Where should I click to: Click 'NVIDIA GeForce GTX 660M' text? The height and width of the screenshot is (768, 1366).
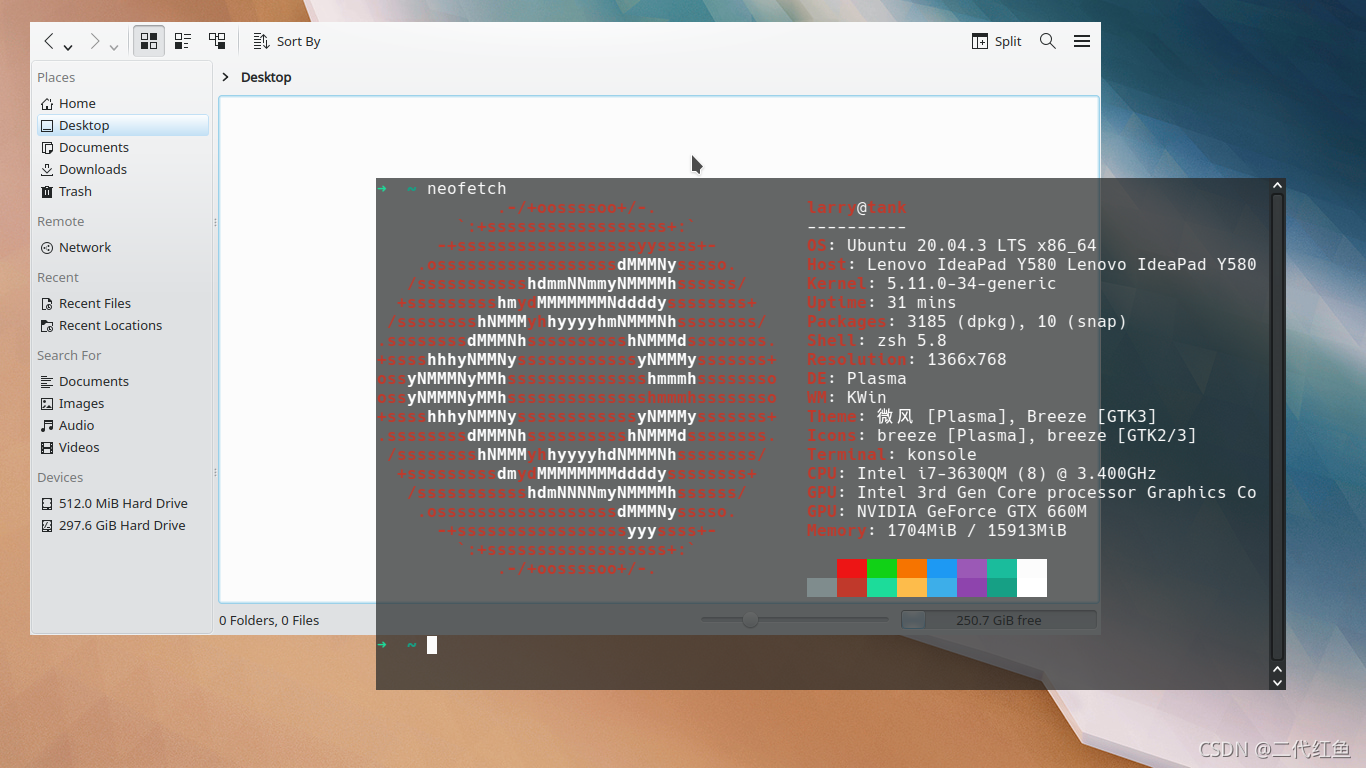tap(972, 511)
